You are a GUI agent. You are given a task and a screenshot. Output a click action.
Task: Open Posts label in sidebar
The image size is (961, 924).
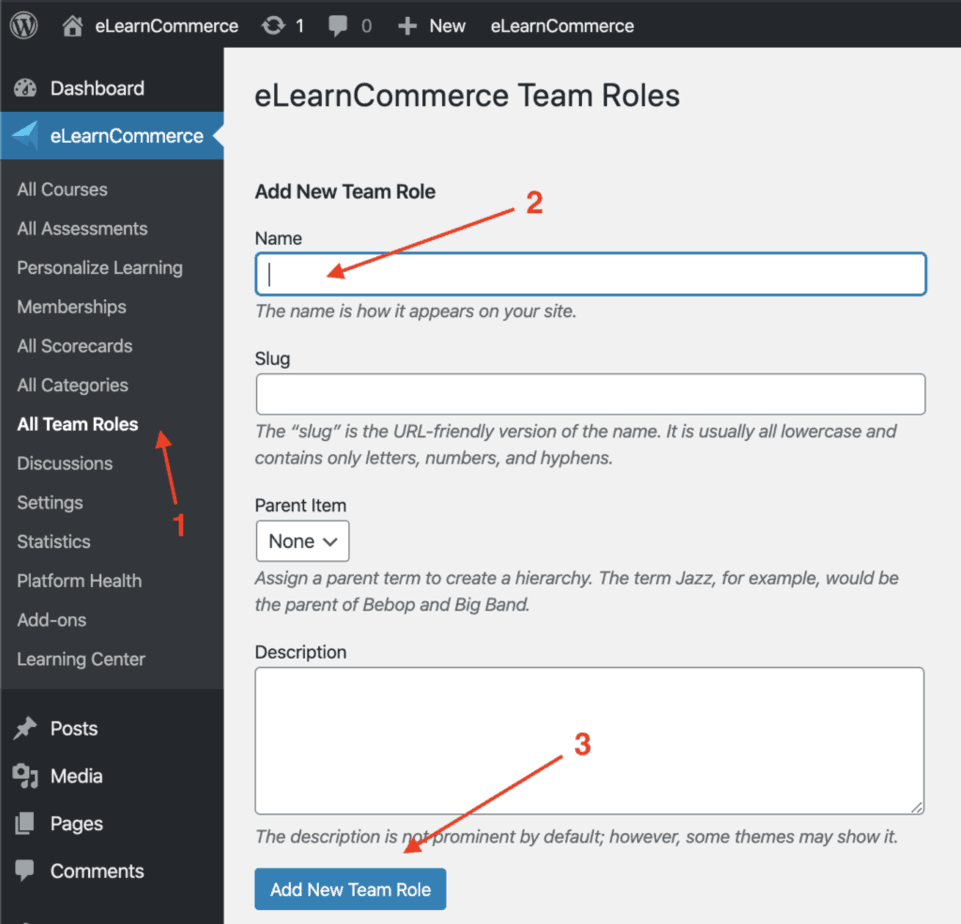74,729
